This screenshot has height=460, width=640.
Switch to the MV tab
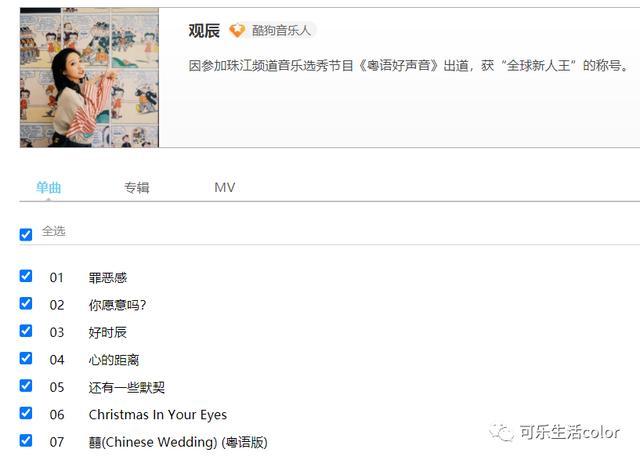(224, 187)
